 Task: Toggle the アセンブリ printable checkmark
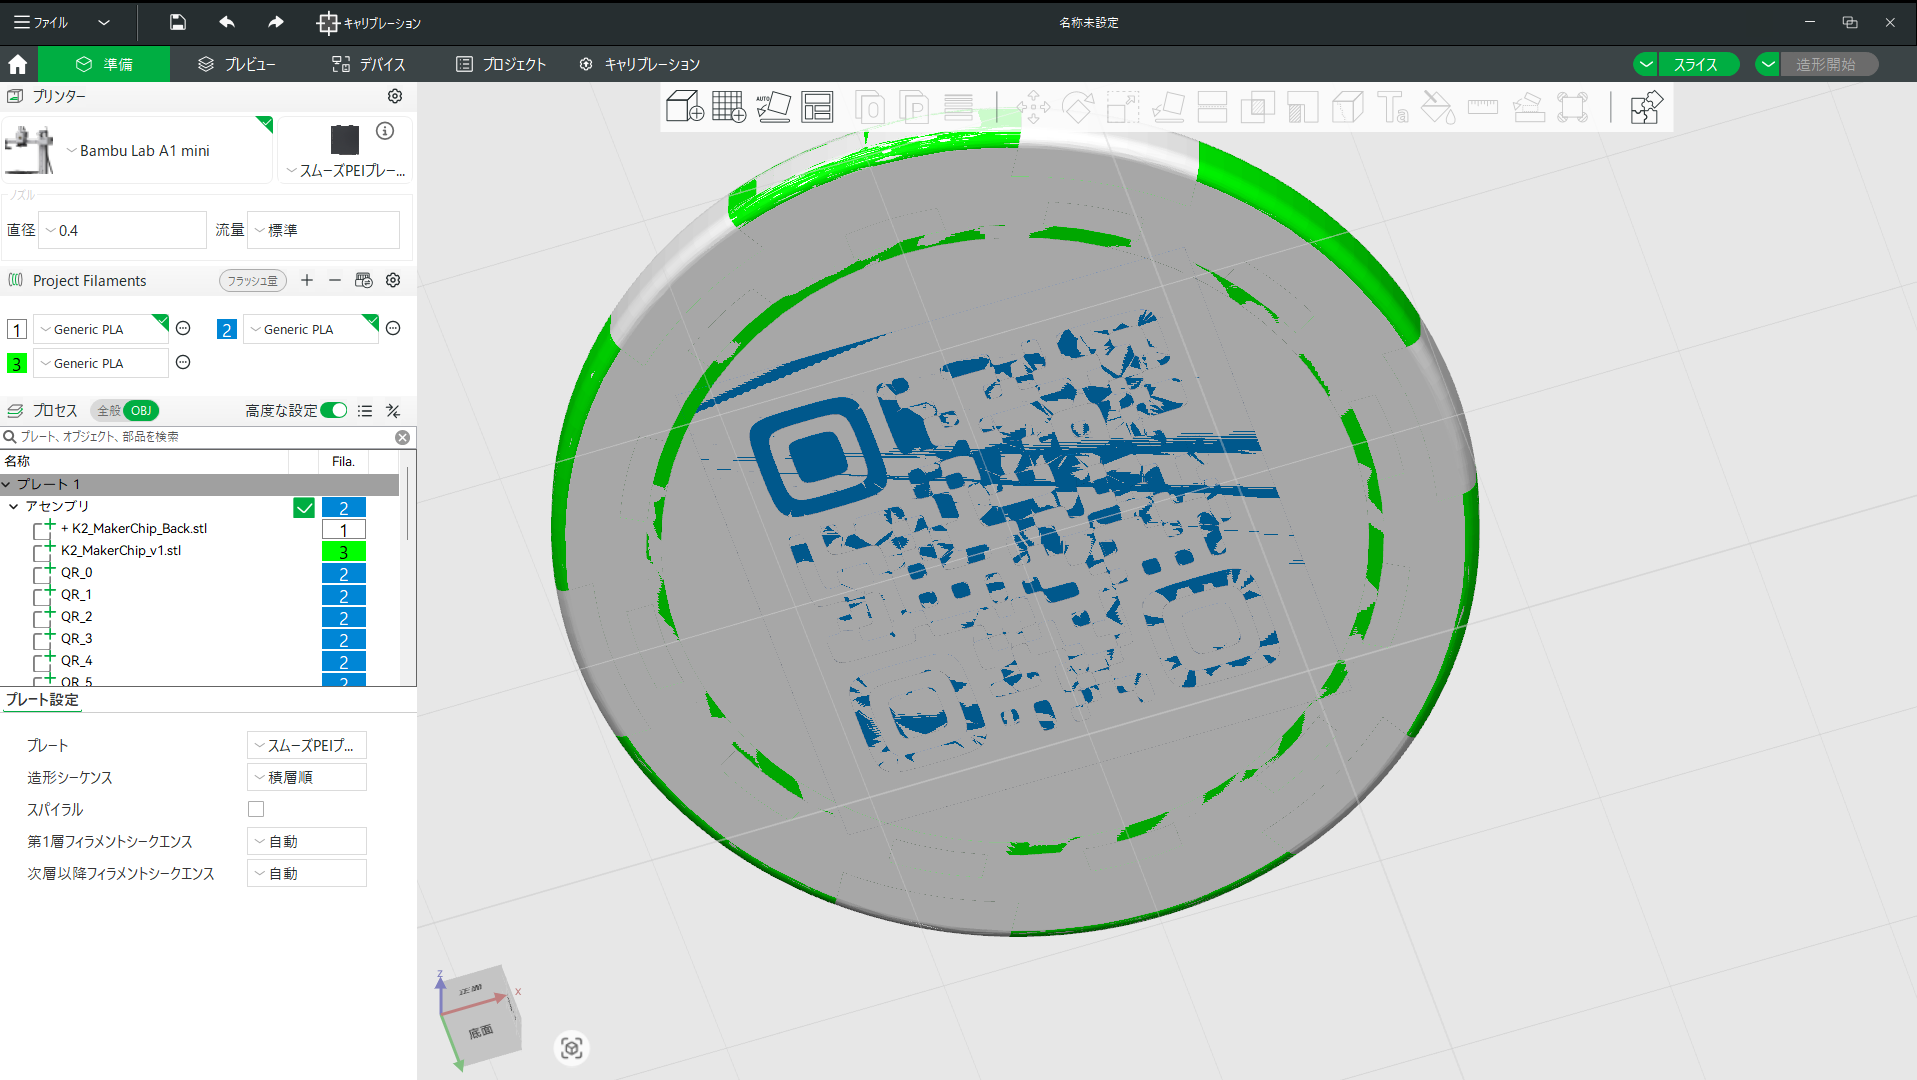(304, 508)
